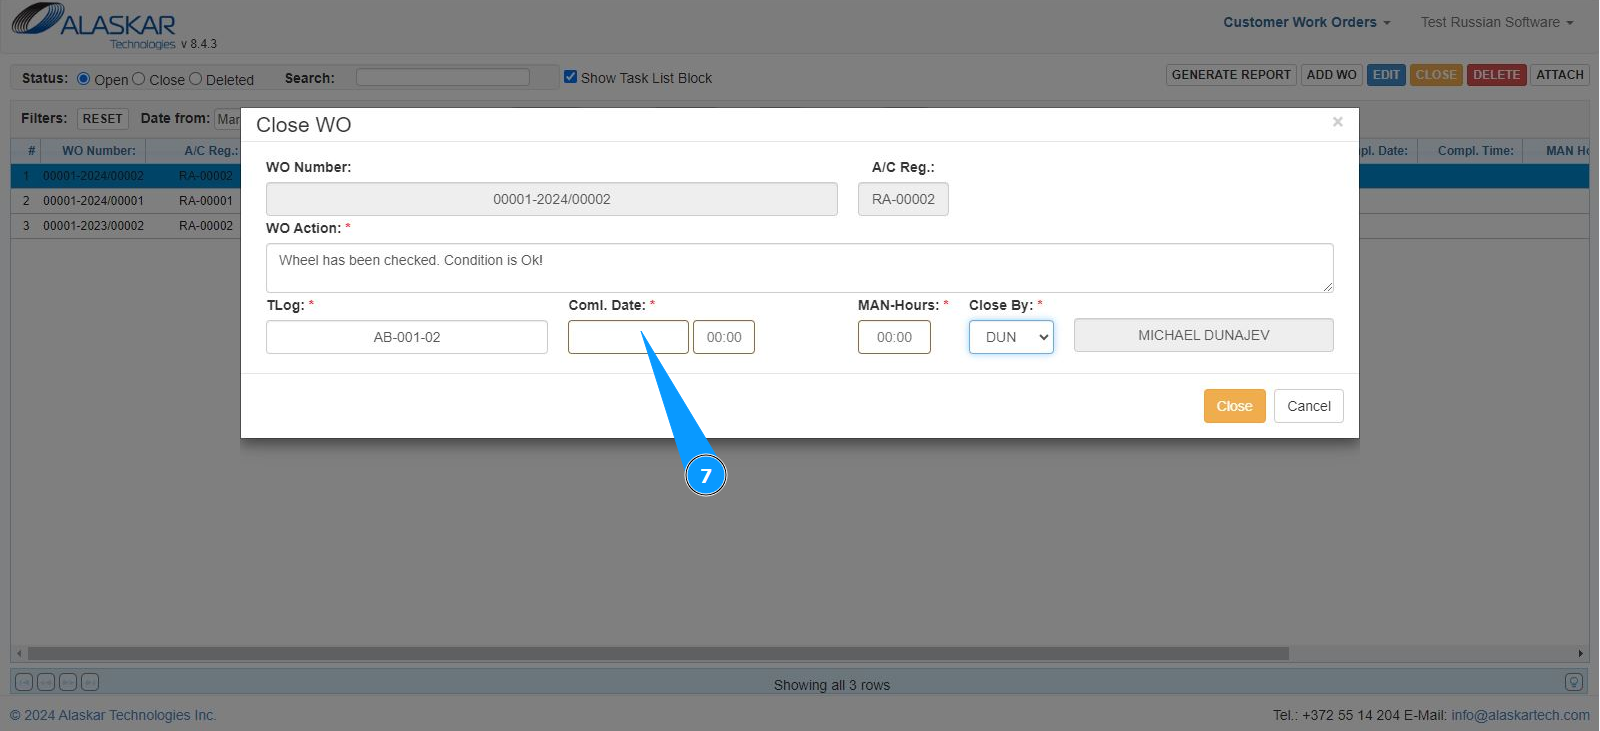Select the Open status radio button
Image resolution: width=1600 pixels, height=731 pixels.
pos(84,78)
